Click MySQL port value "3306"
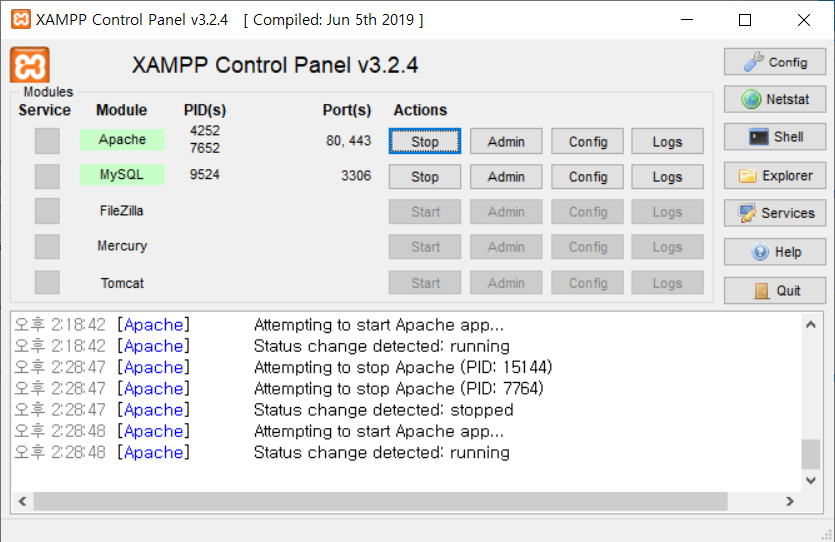 (356, 176)
